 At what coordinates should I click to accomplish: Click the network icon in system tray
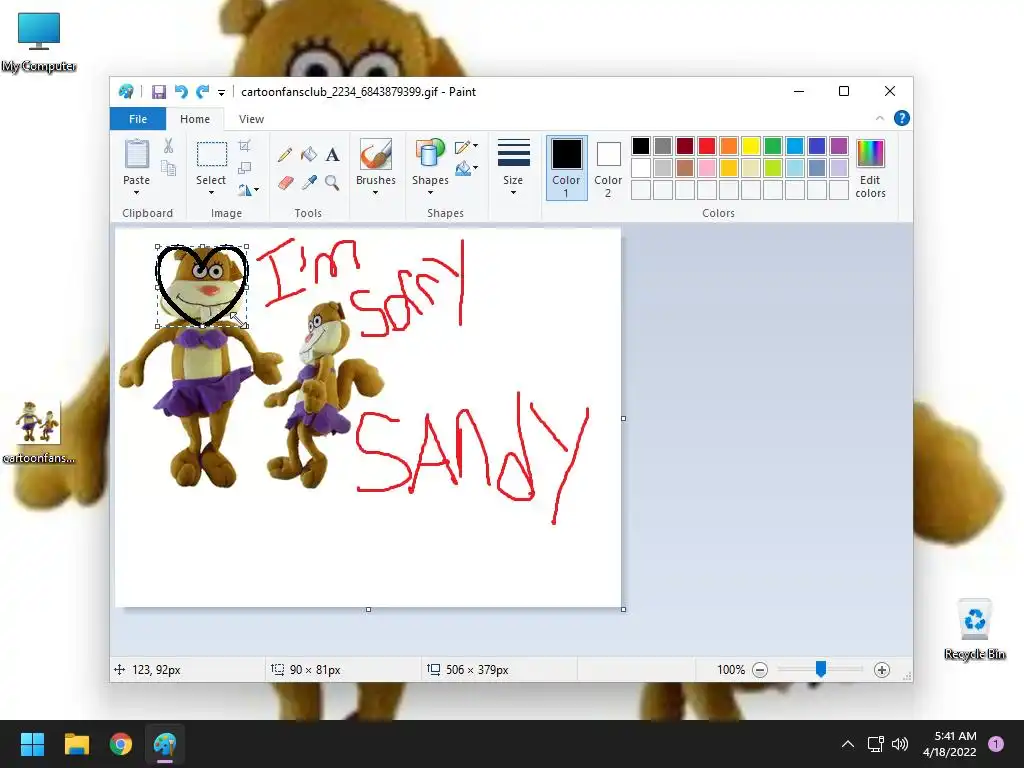coord(875,744)
